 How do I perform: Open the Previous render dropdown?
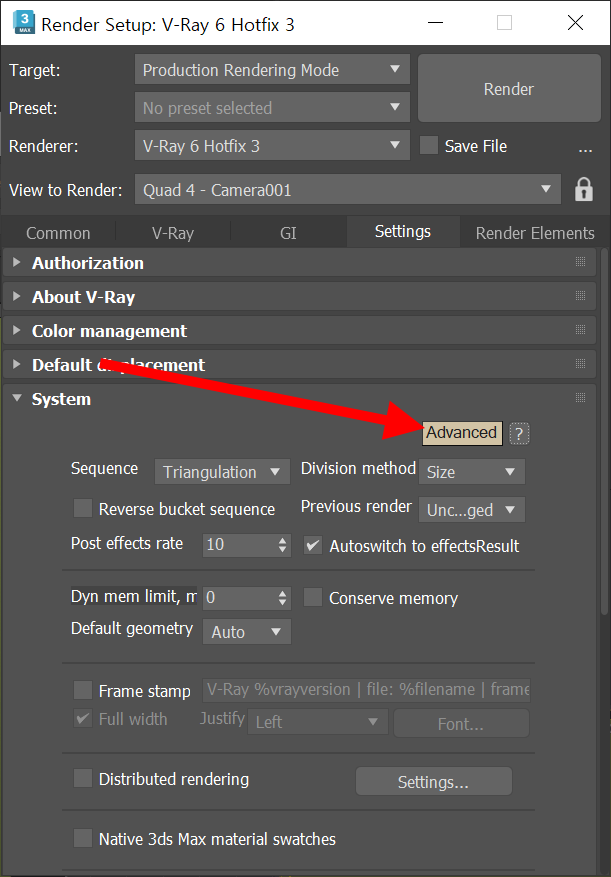click(472, 510)
